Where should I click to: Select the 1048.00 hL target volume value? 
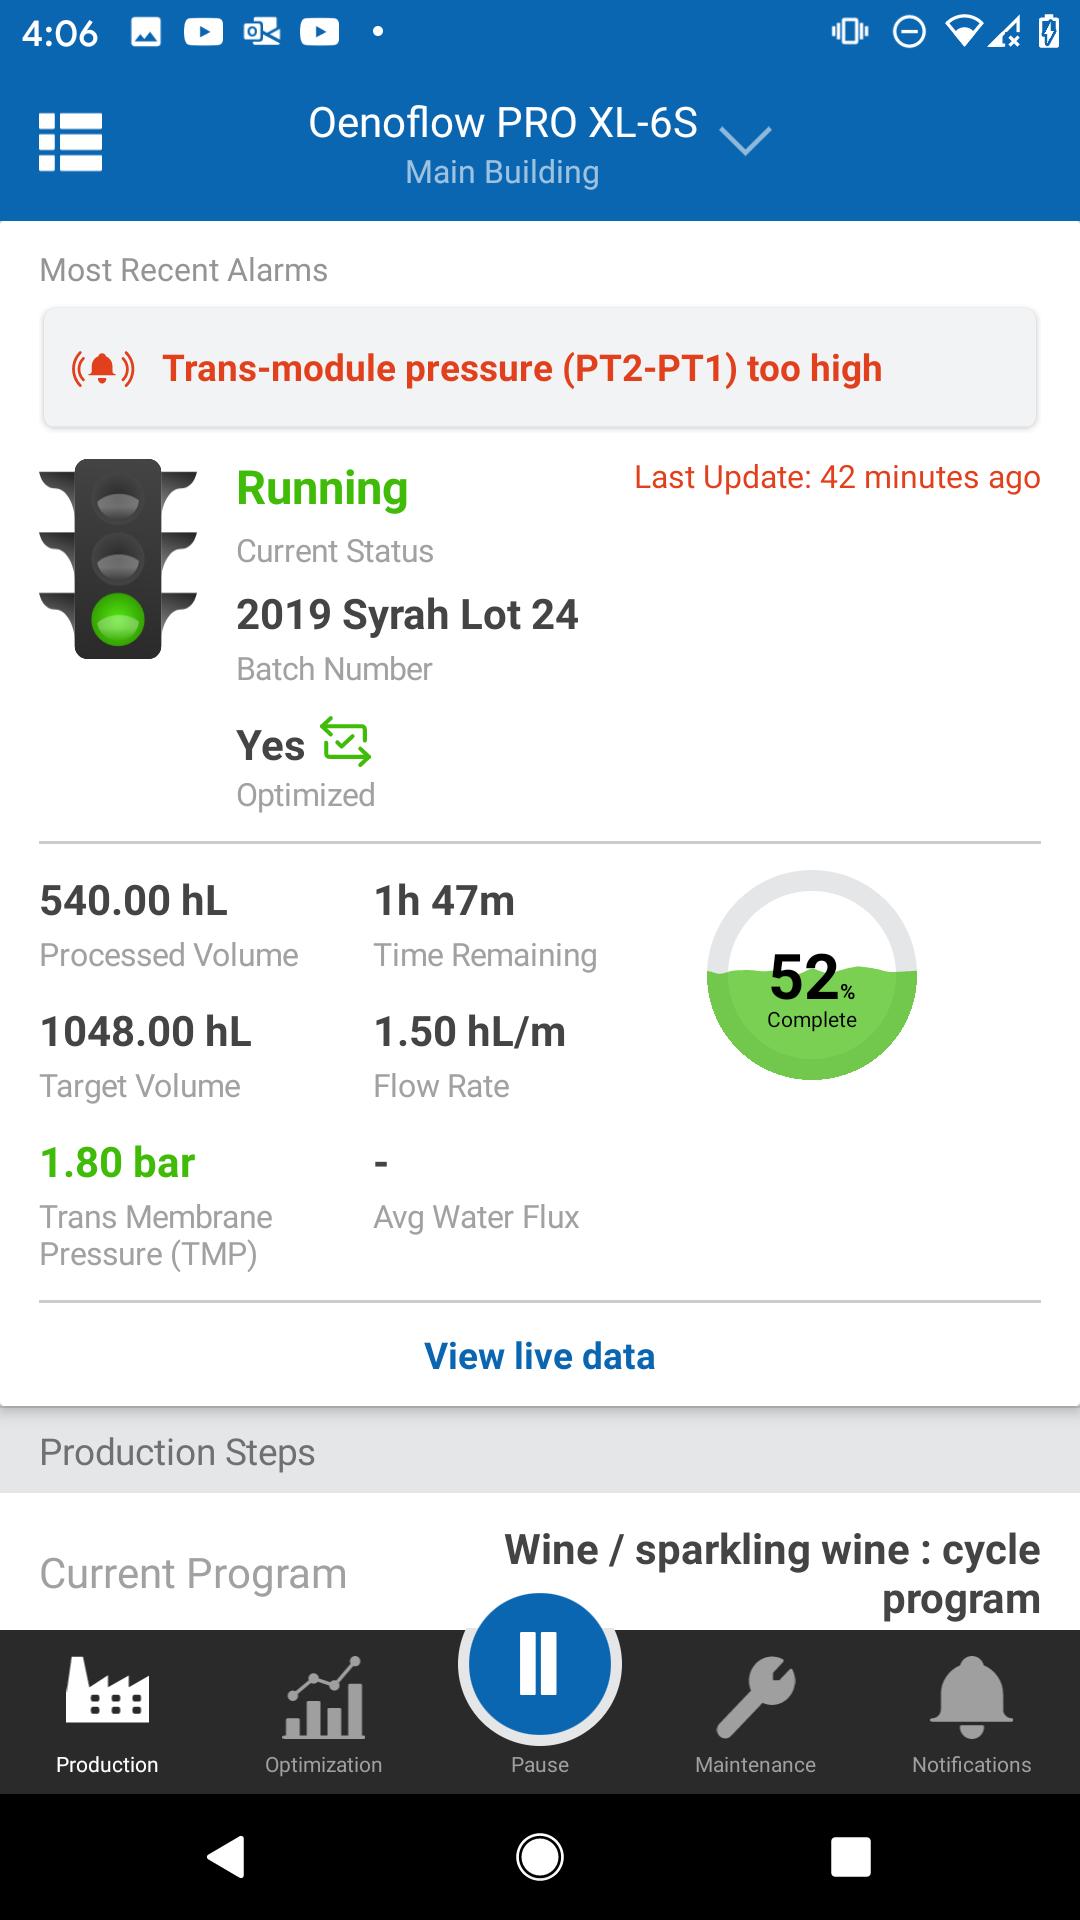[x=146, y=1031]
